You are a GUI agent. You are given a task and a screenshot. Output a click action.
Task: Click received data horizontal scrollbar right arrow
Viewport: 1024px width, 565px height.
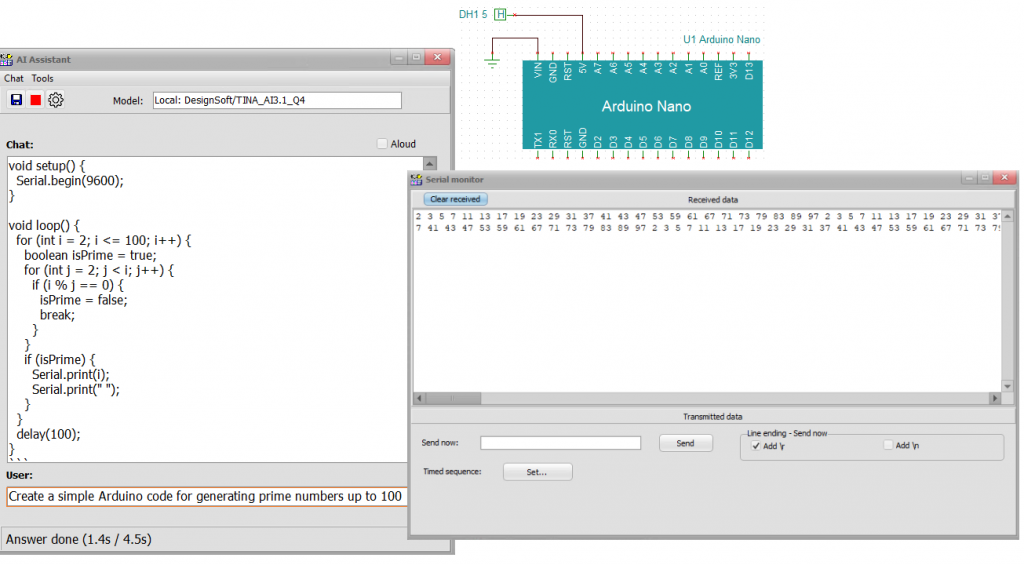click(995, 398)
